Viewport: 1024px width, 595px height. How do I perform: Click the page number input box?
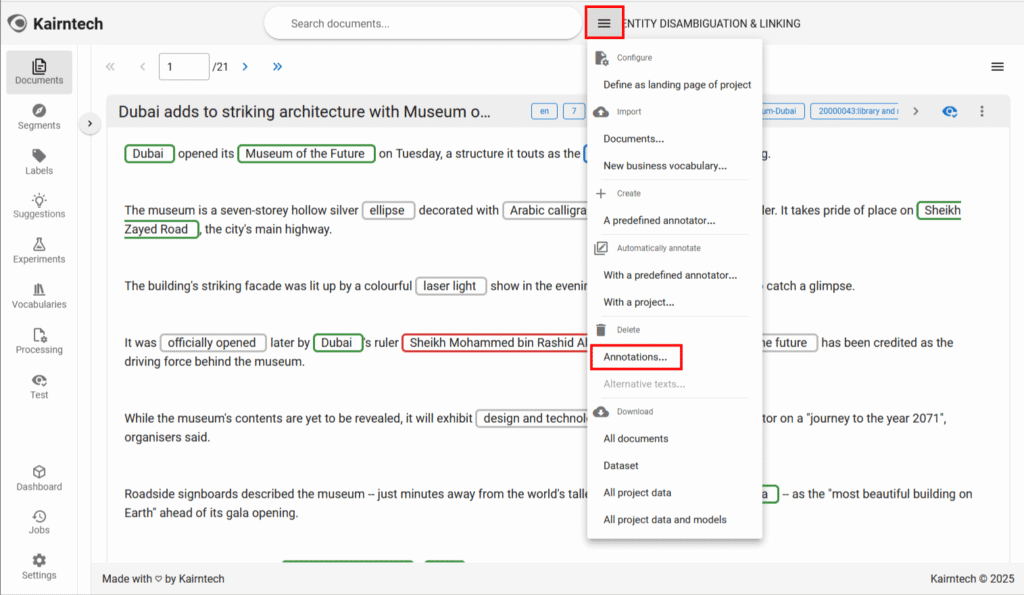click(x=183, y=67)
